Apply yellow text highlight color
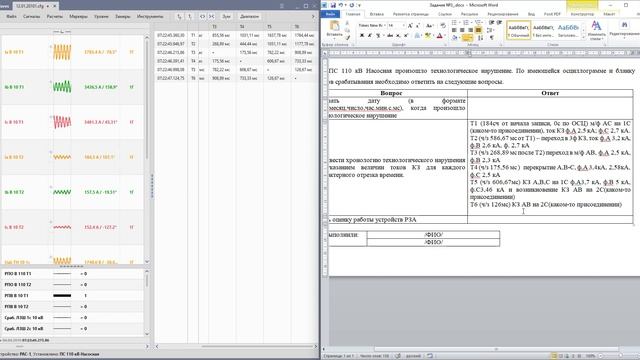 [x=427, y=36]
